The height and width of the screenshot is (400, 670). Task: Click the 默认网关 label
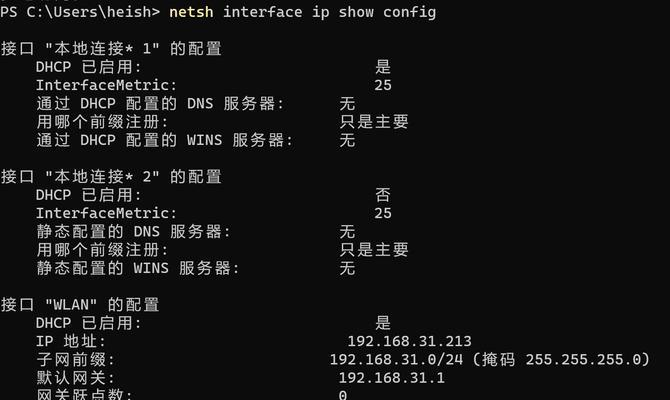[x=75, y=378]
